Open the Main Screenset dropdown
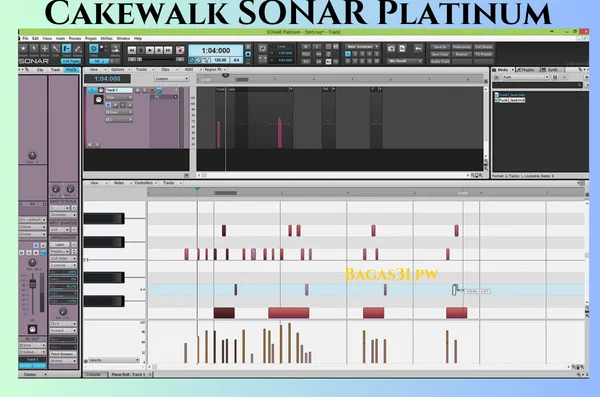 362,47
